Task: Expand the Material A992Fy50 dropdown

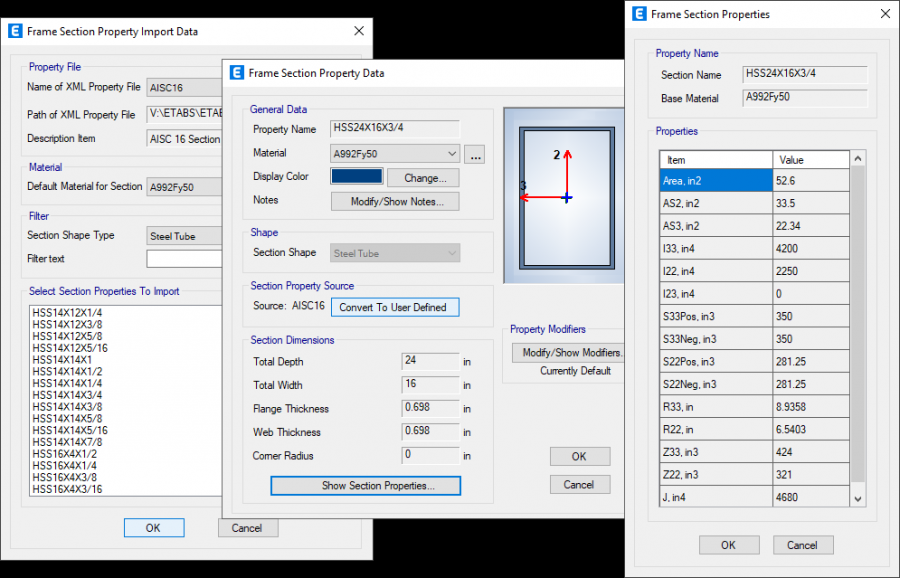Action: (x=452, y=154)
